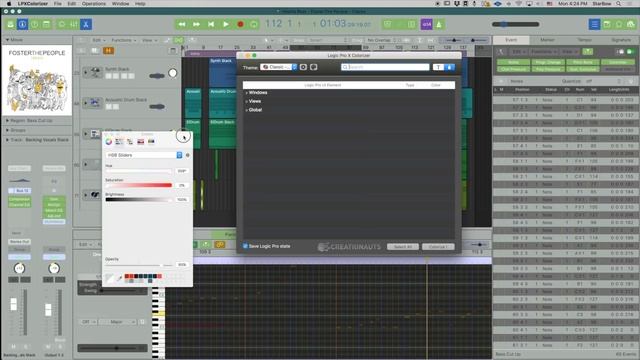Select the first red saved color swatch
The height and width of the screenshot is (360, 640).
[127, 276]
